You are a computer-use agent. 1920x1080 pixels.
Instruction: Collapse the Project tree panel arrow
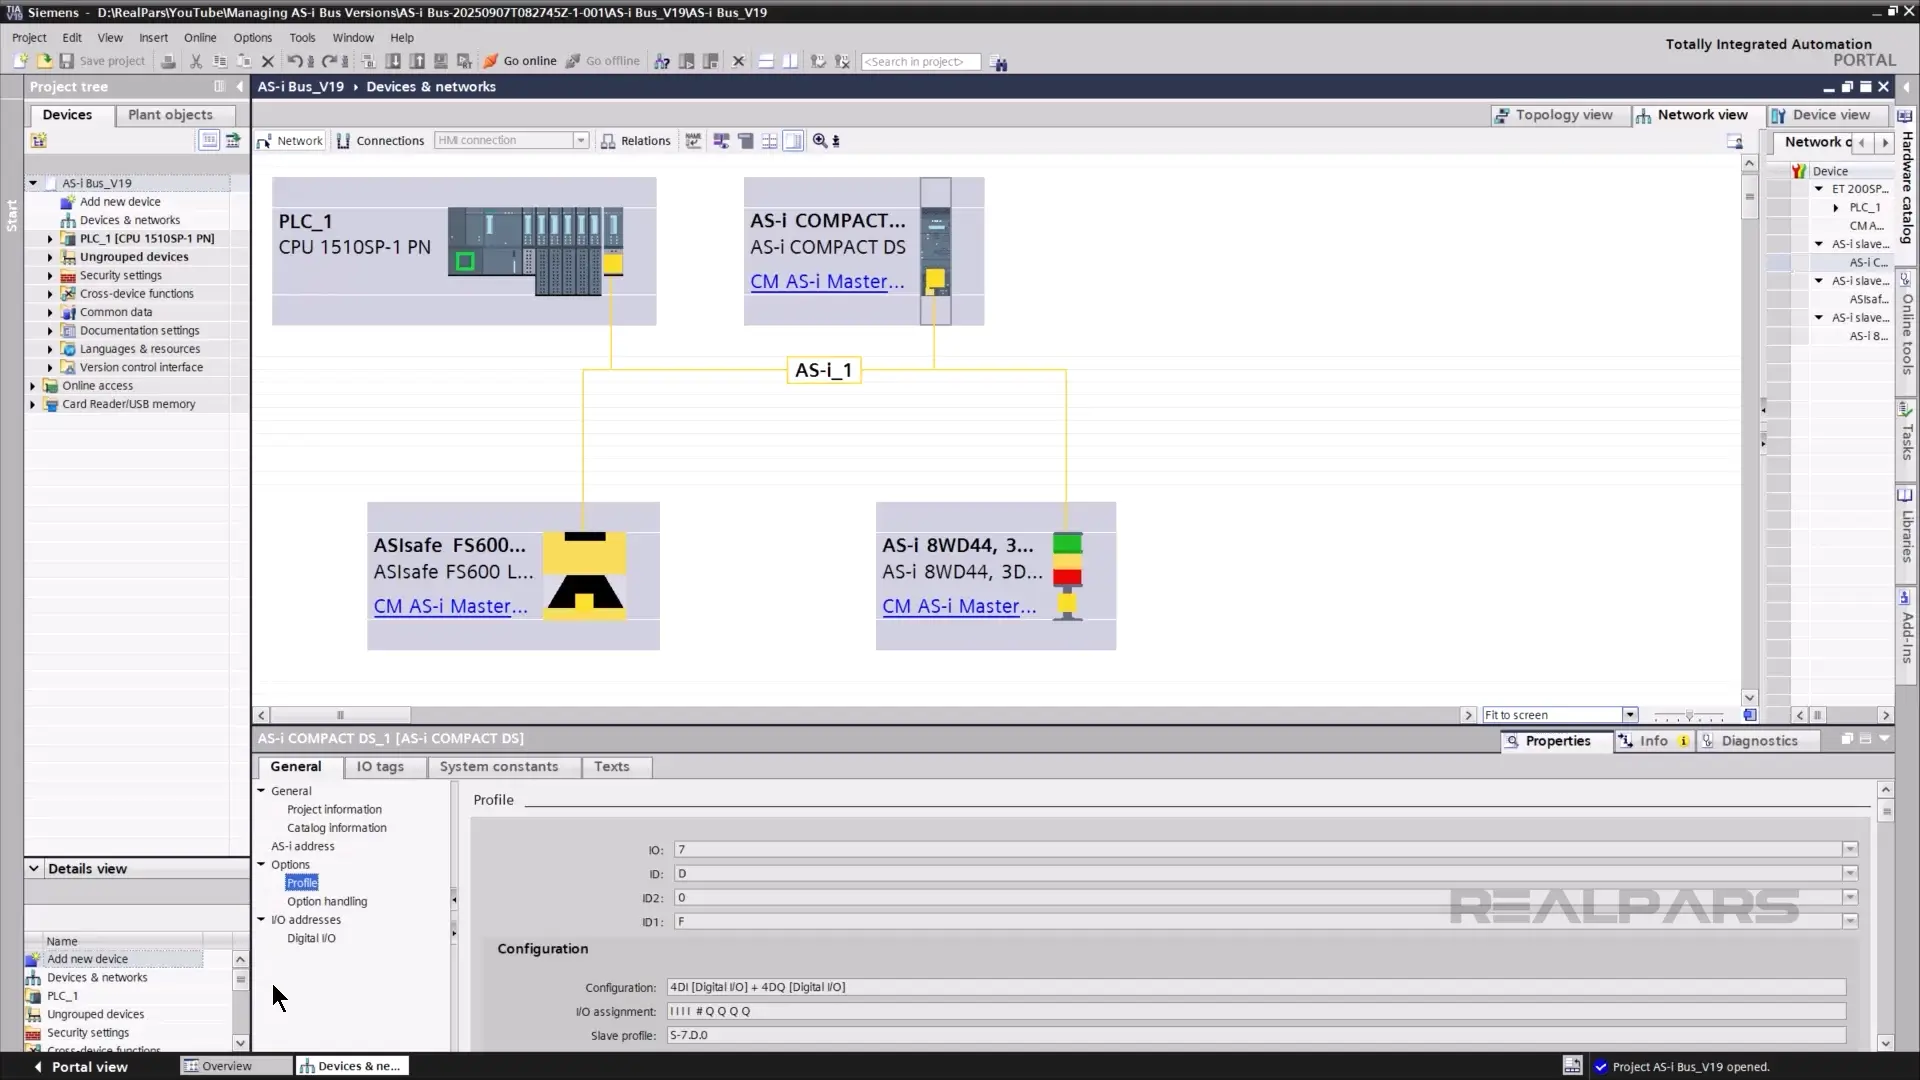[x=240, y=87]
